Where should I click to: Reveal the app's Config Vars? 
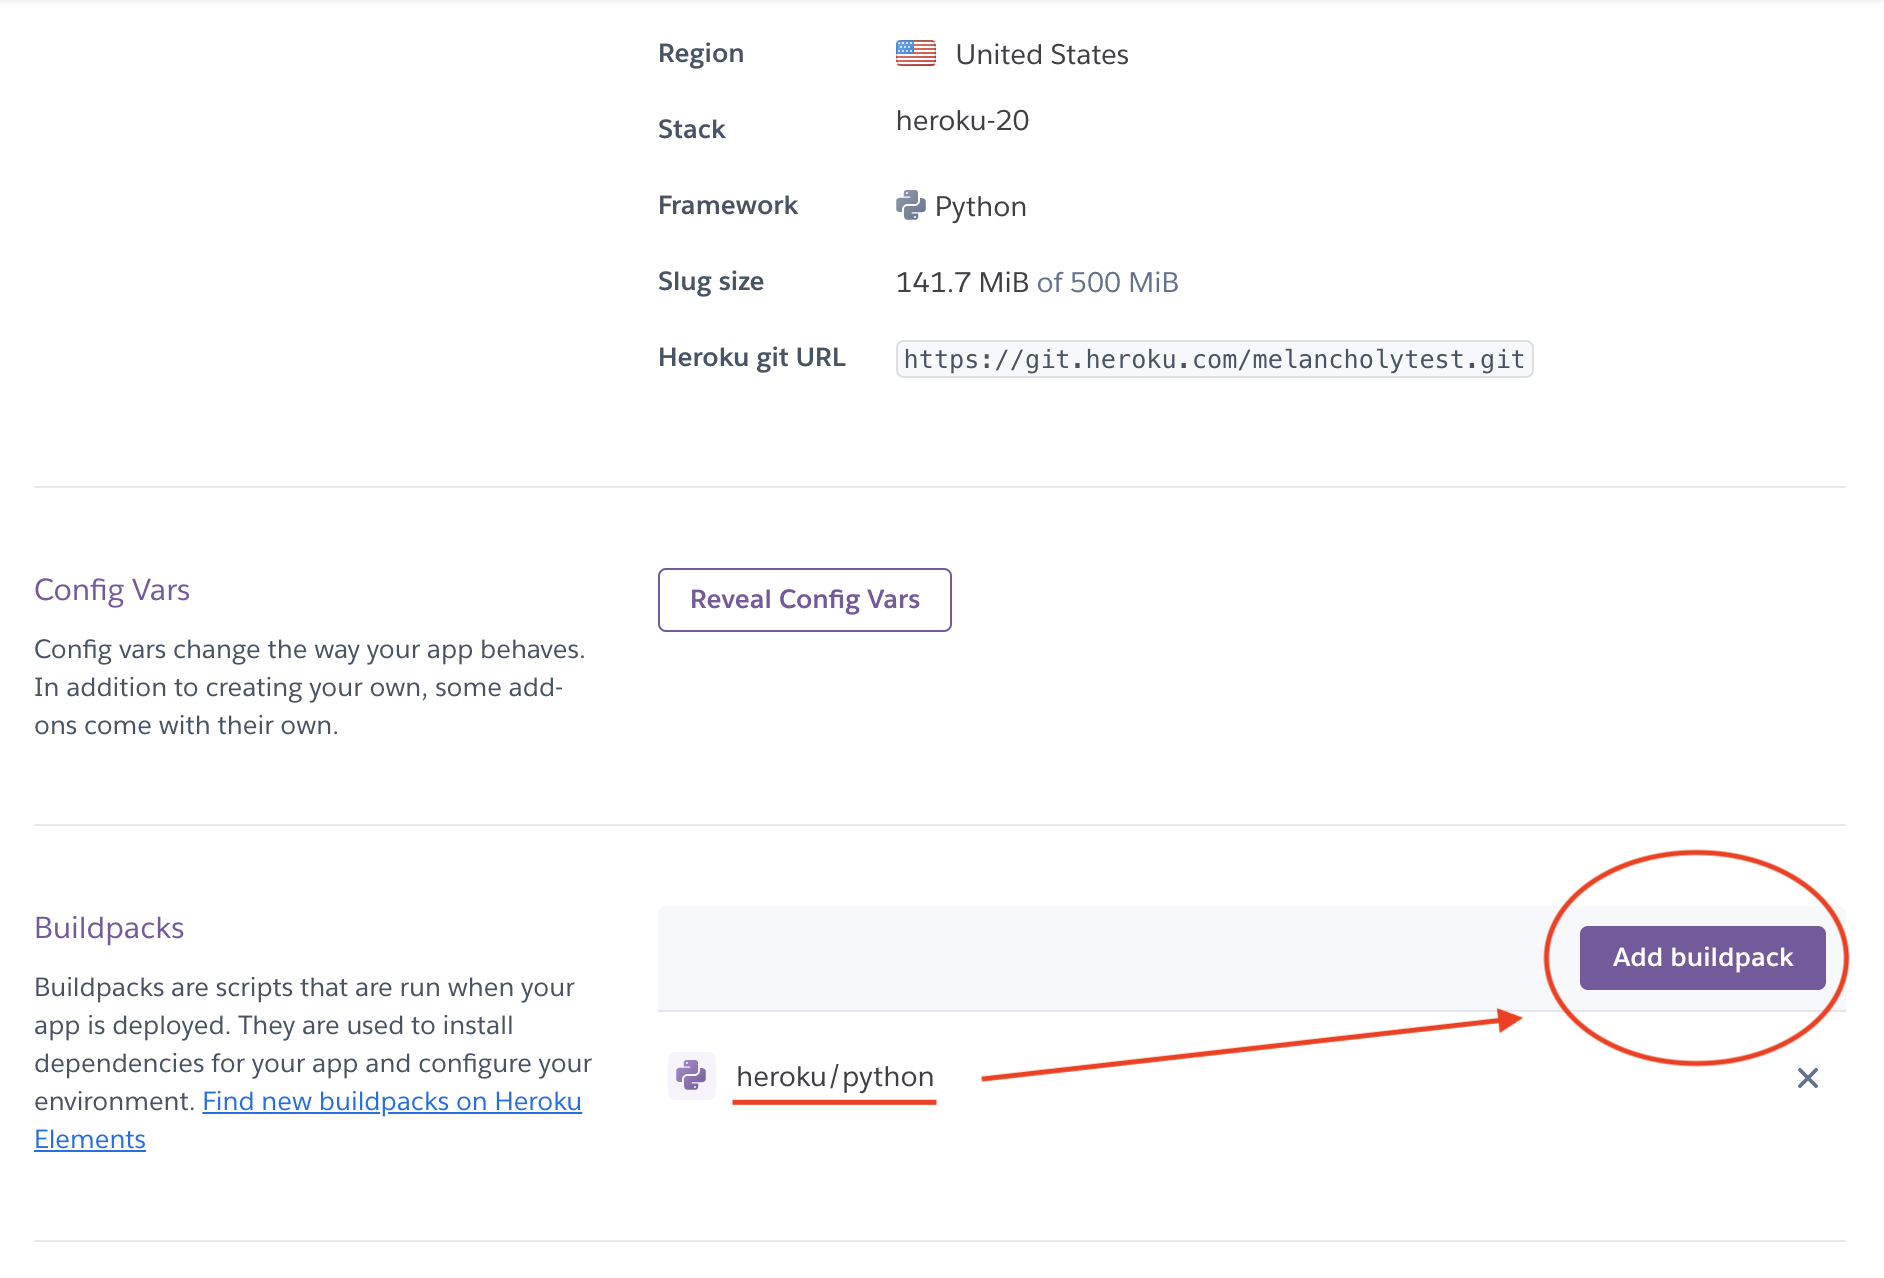pyautogui.click(x=805, y=600)
